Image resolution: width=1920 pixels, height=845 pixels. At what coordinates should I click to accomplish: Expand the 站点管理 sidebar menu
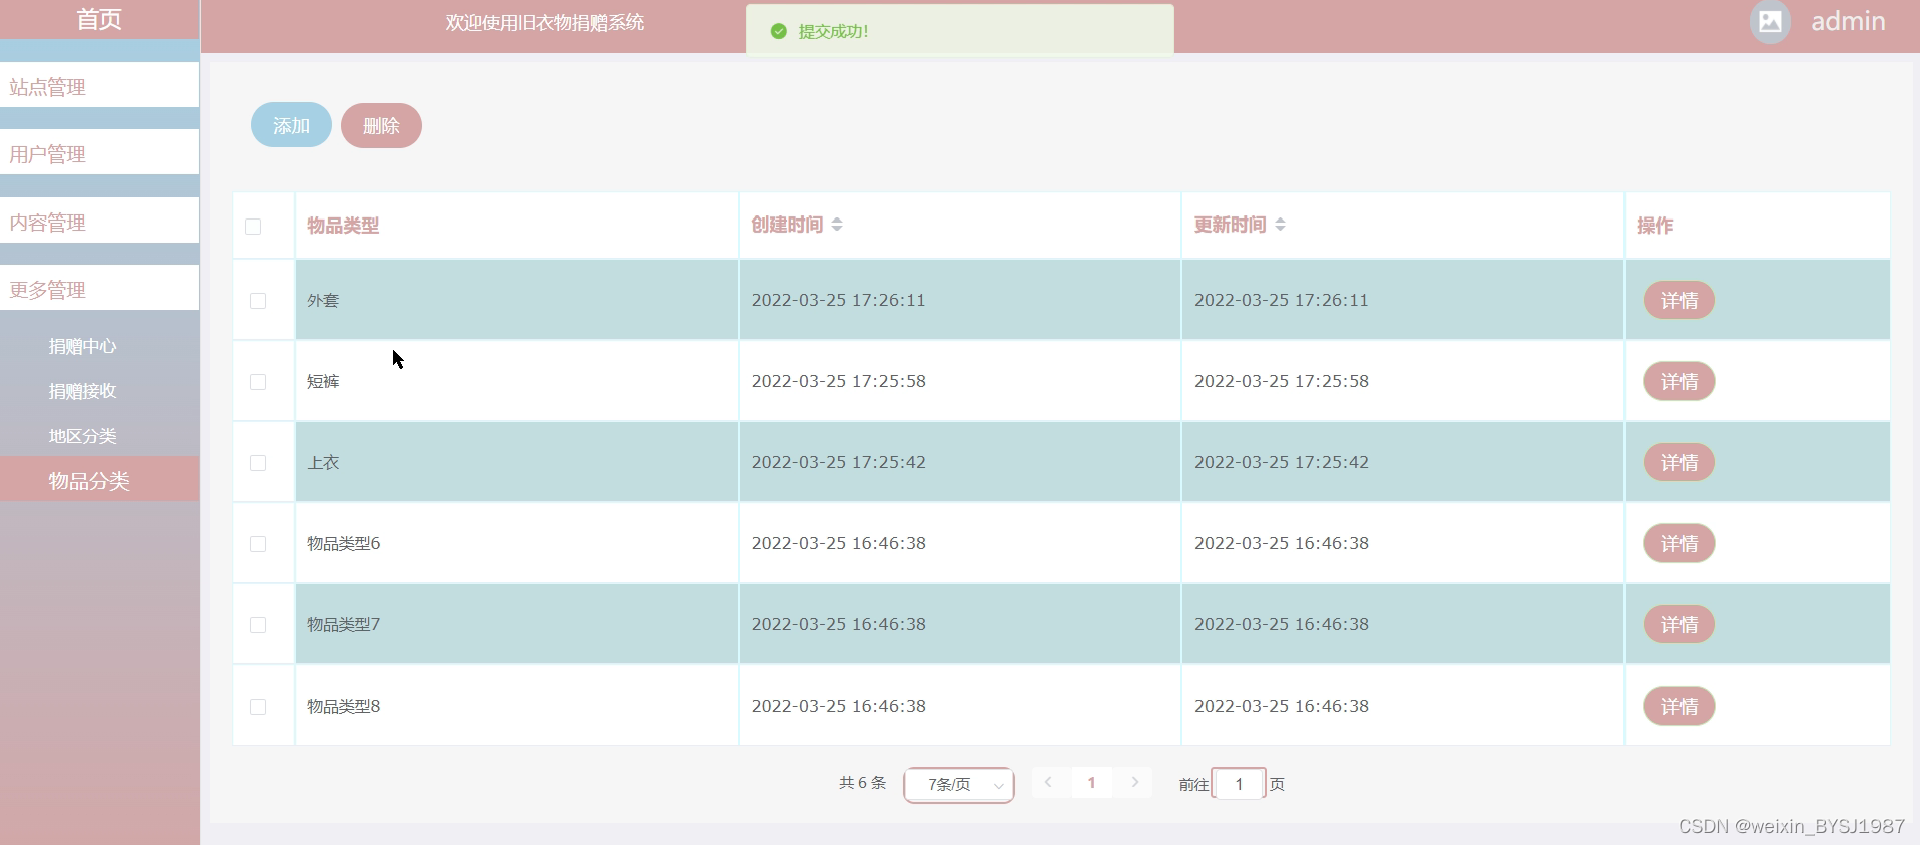pos(99,86)
